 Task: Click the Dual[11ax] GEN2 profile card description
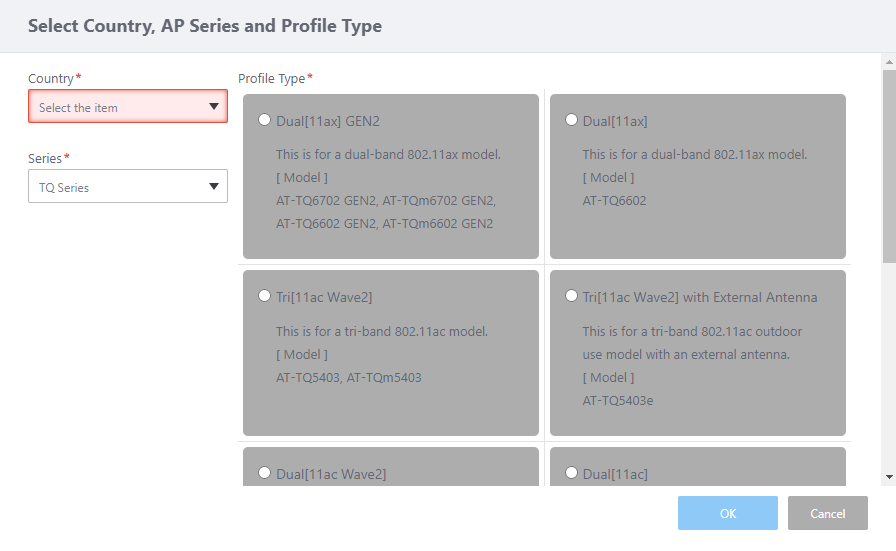[388, 155]
